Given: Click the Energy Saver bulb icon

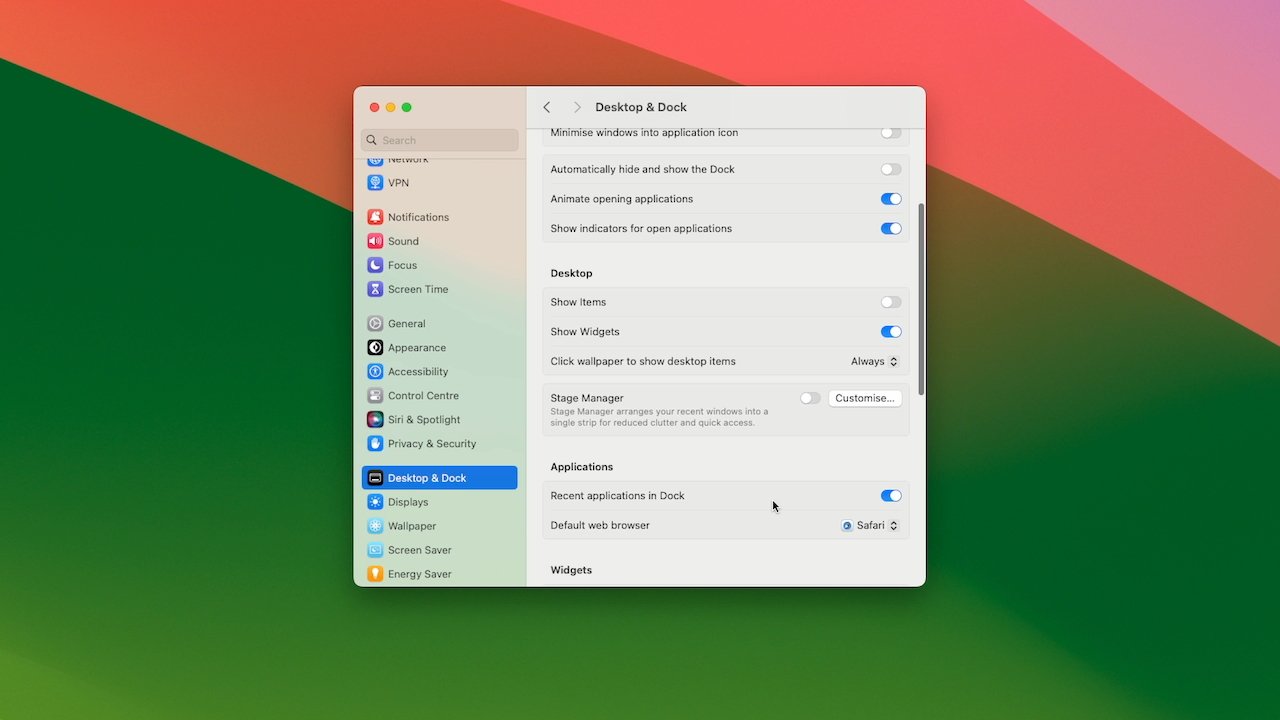Looking at the screenshot, I should click(x=375, y=574).
